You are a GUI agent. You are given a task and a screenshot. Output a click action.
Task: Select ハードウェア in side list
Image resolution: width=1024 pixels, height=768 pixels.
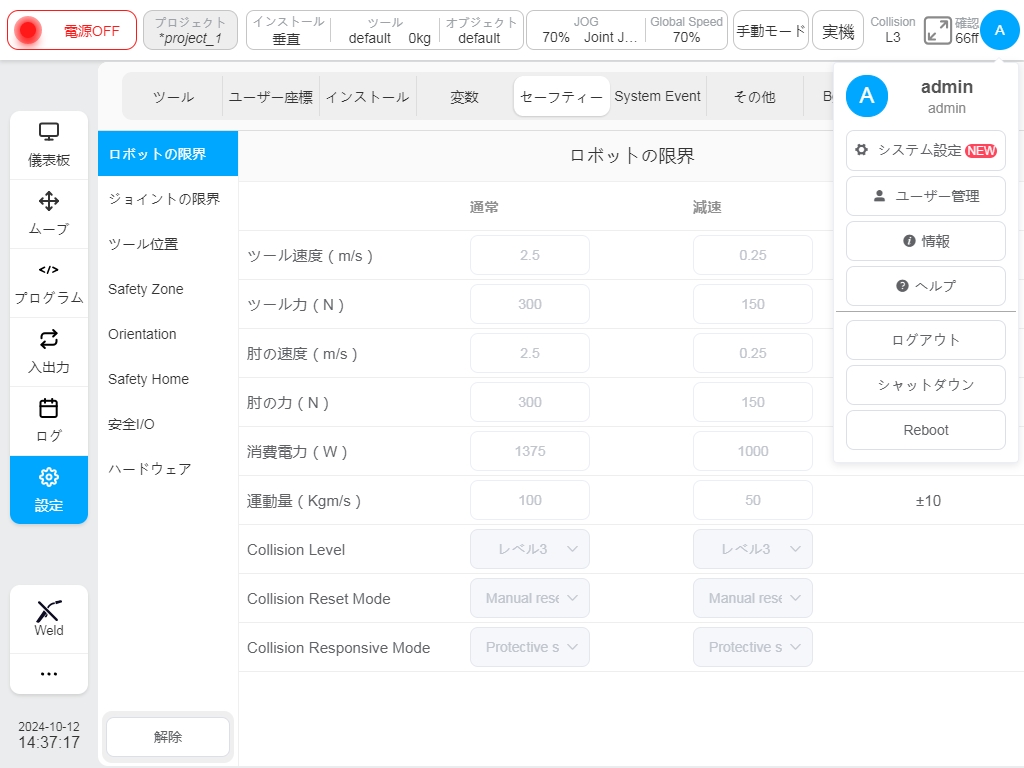pyautogui.click(x=168, y=470)
